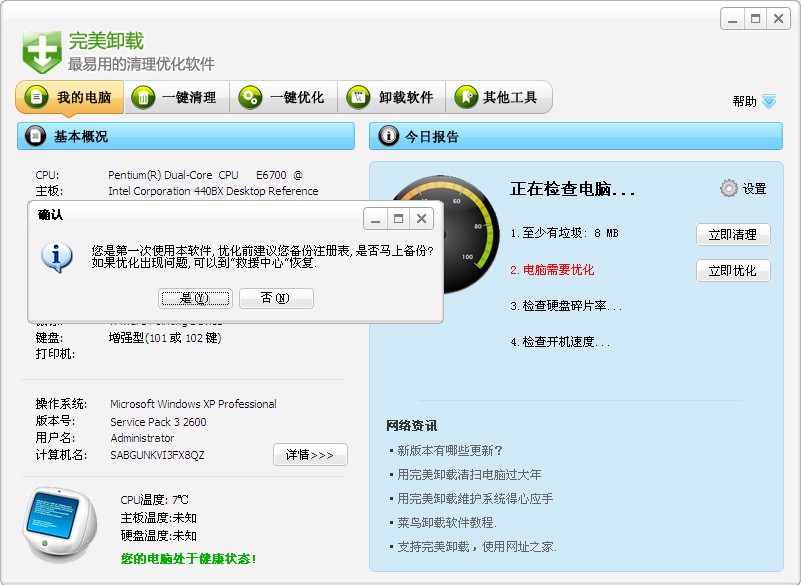Click the 立即优化 button
Screen dimensions: 801x585
tap(733, 270)
